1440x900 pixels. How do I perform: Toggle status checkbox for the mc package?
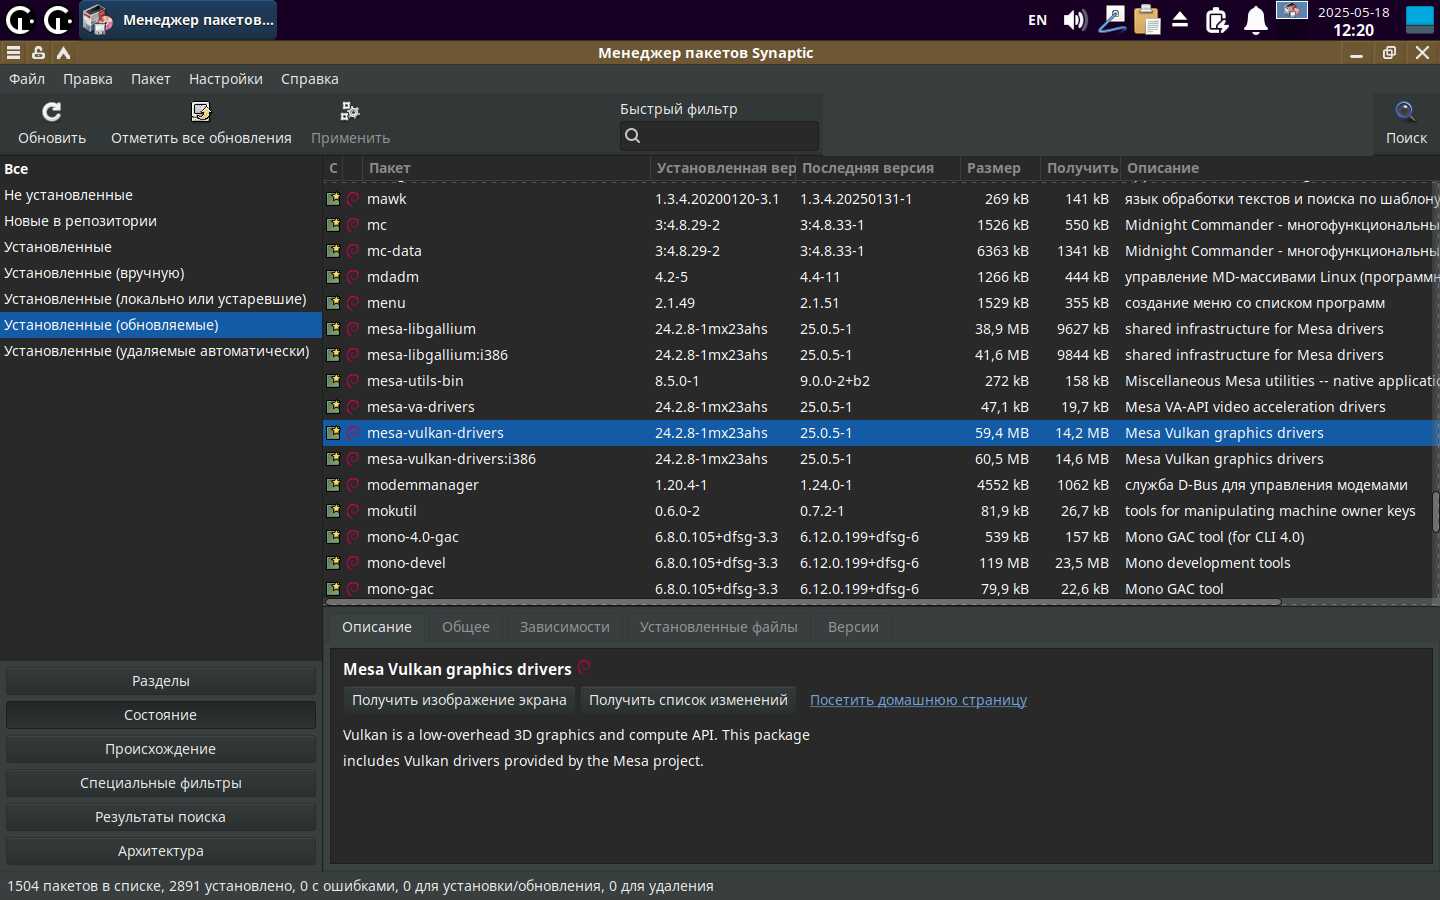(x=333, y=225)
